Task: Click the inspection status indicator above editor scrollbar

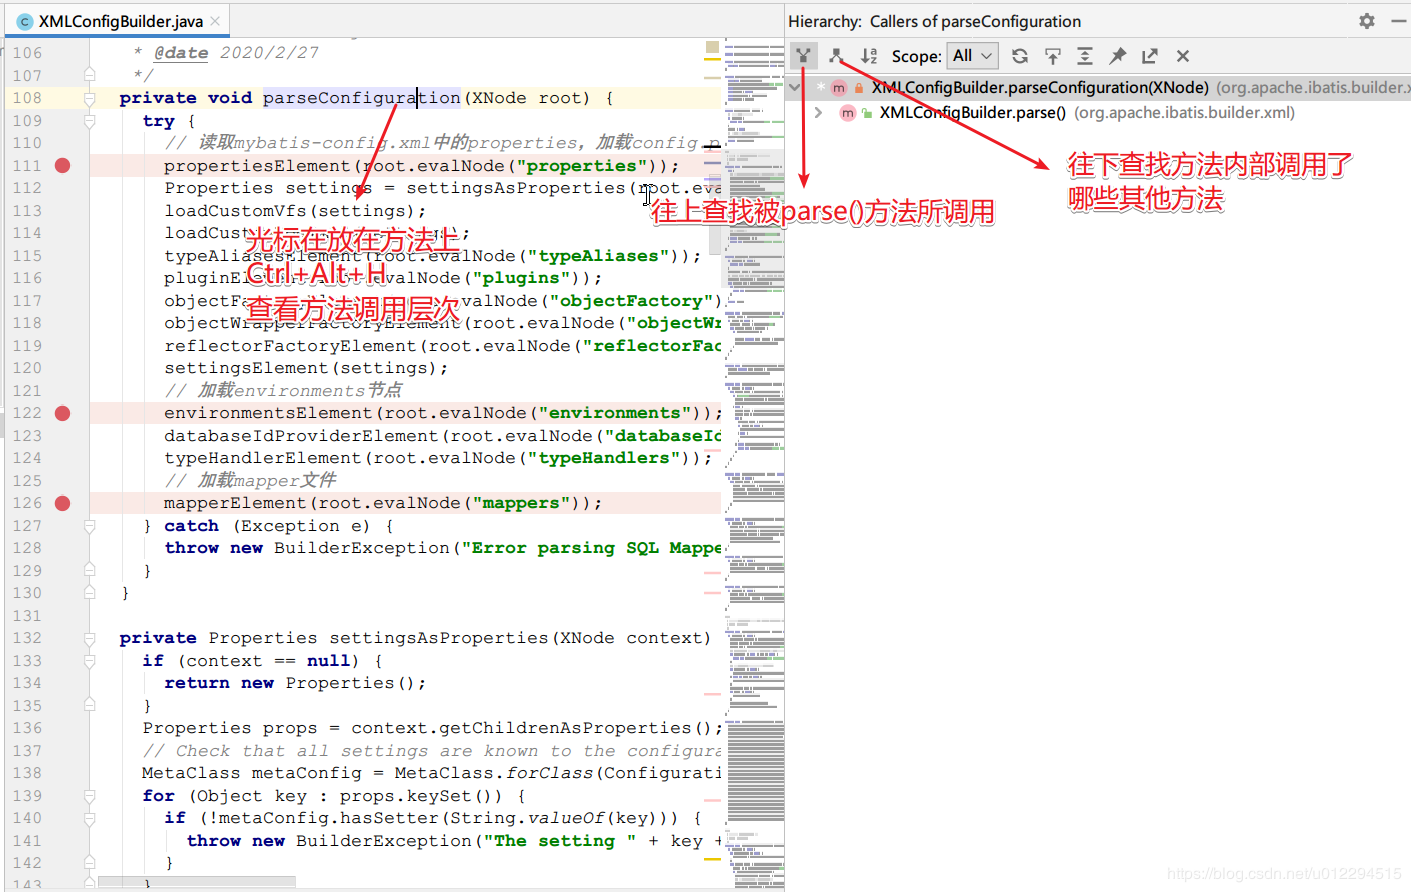Action: (x=712, y=47)
